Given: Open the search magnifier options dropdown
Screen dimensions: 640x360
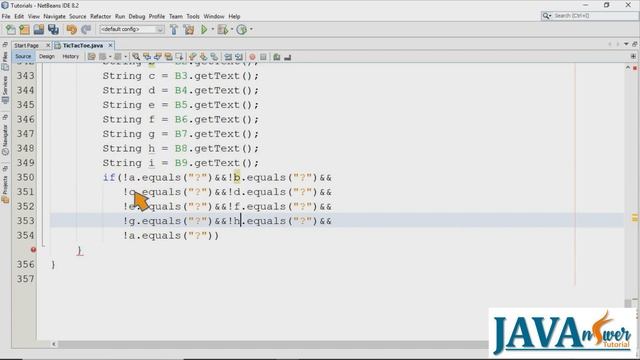Looking at the screenshot, I should point(547,16).
